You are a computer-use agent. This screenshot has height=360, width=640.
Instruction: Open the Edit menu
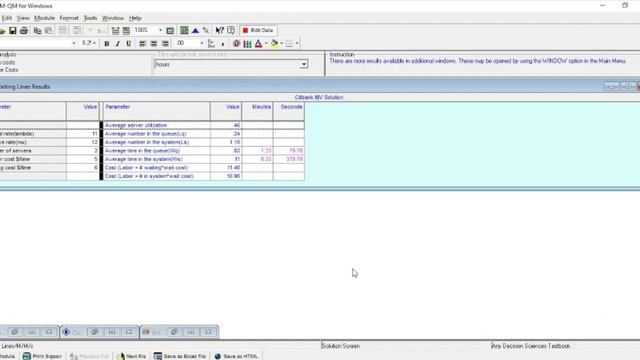tap(7, 18)
